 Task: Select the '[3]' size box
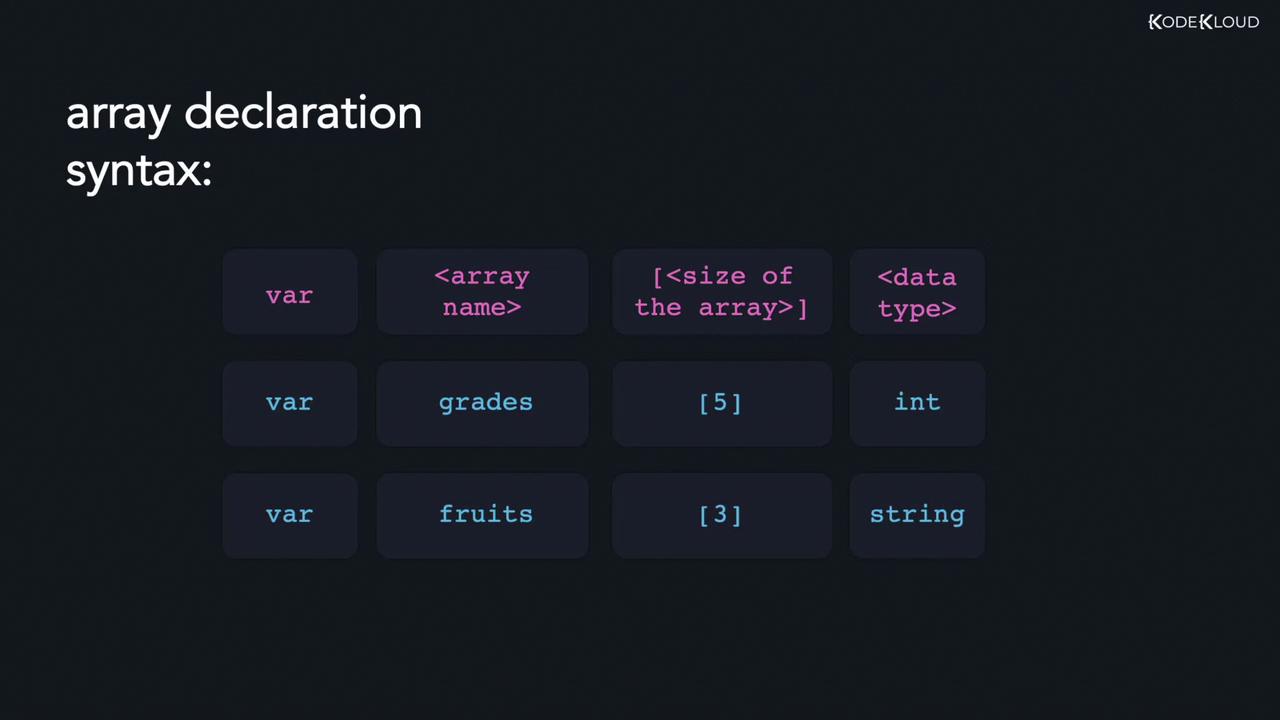[721, 515]
